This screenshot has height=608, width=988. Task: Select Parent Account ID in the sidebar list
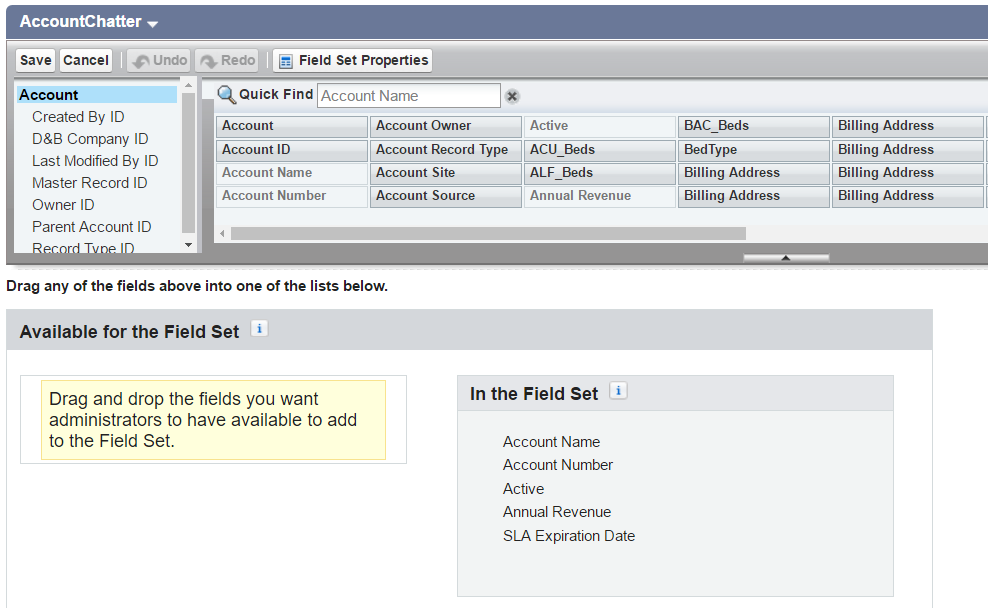[x=91, y=227]
